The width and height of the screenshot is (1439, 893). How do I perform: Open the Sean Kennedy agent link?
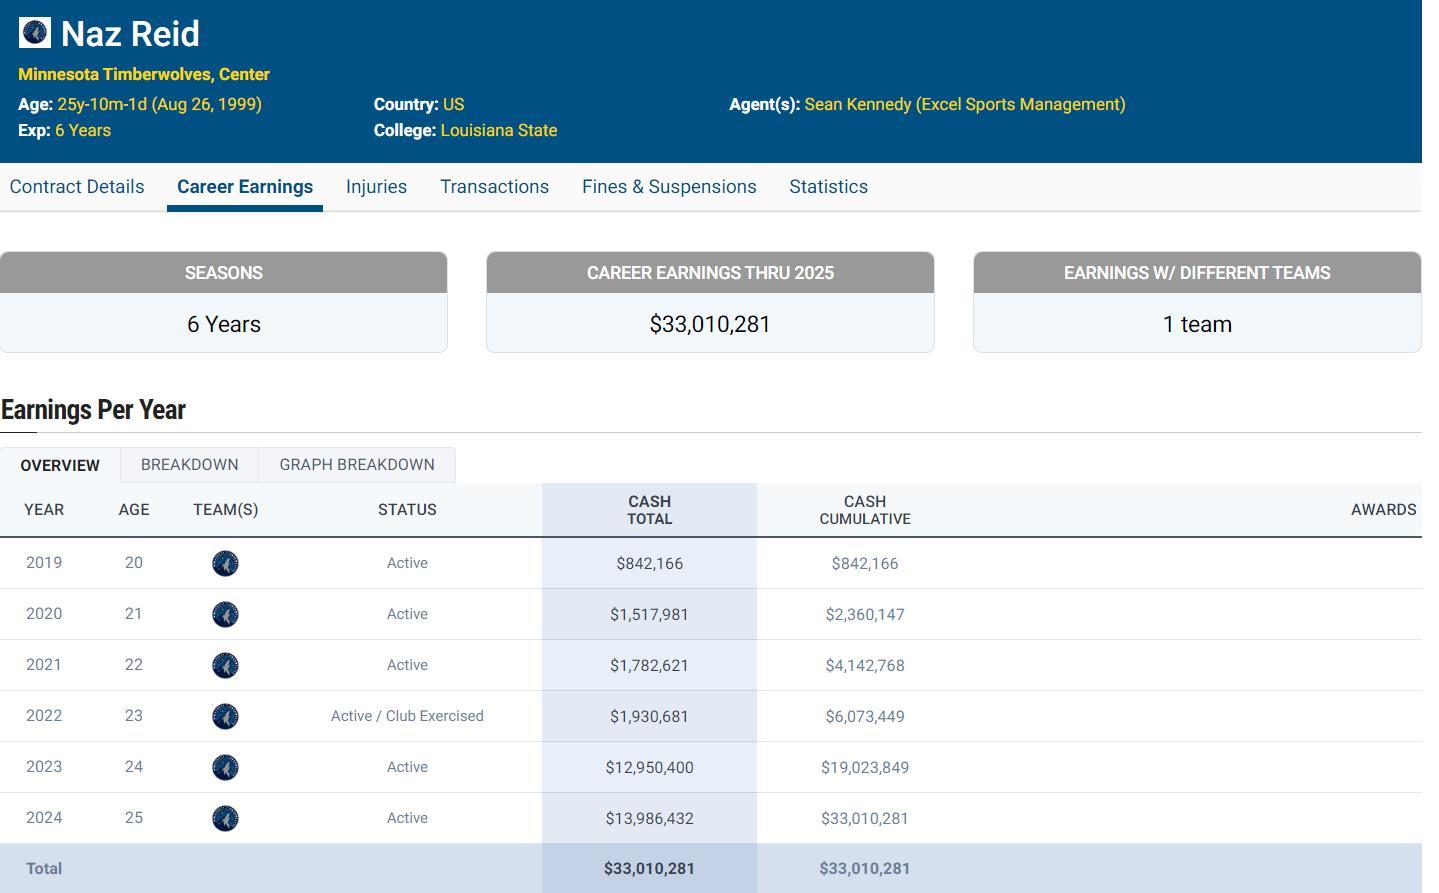964,105
